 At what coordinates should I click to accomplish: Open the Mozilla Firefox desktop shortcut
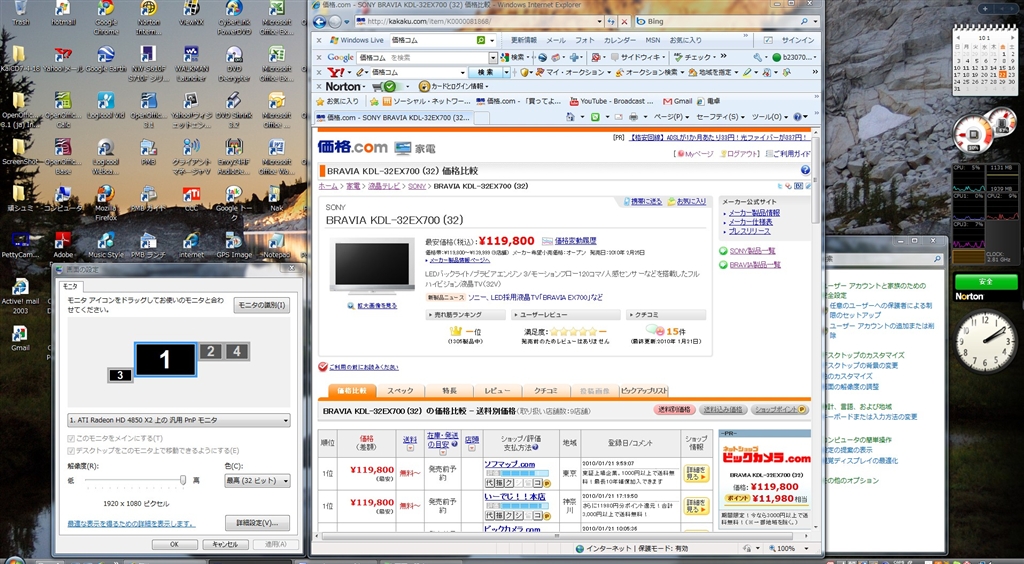pos(106,204)
